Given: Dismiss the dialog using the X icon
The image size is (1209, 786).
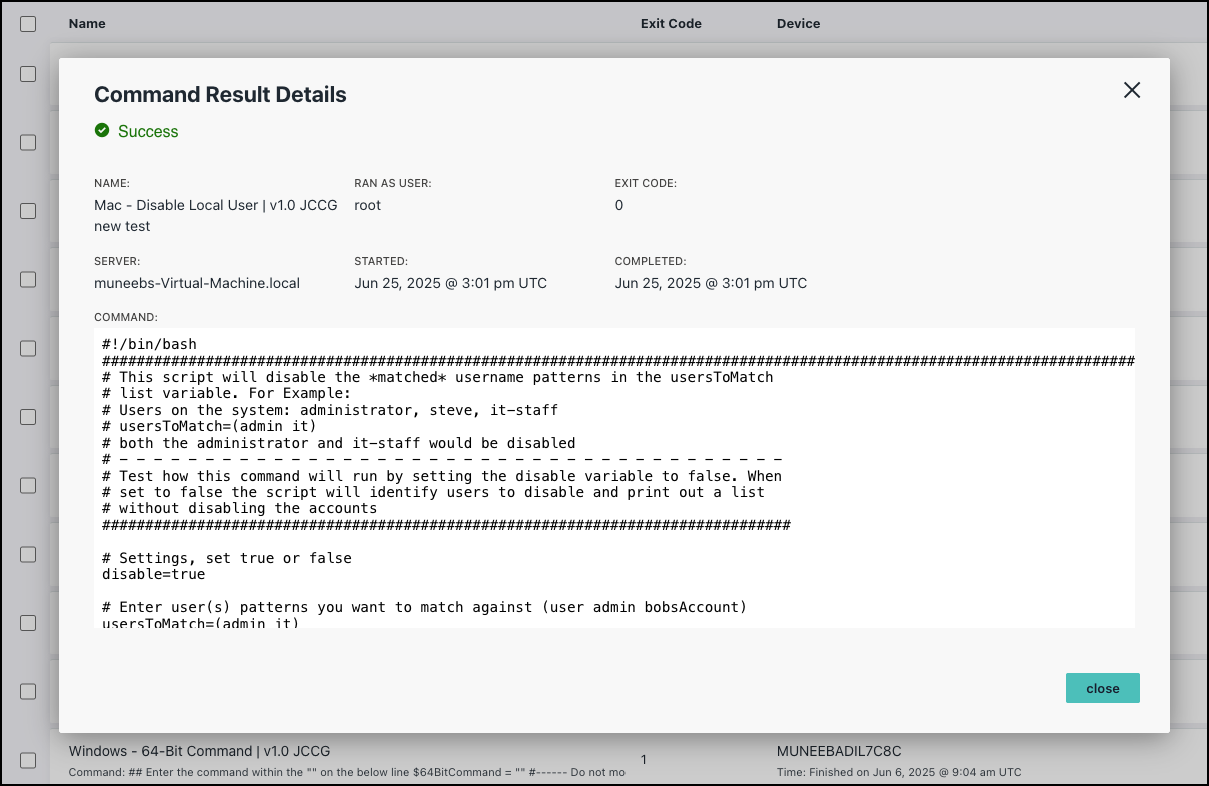Looking at the screenshot, I should pos(1131,90).
